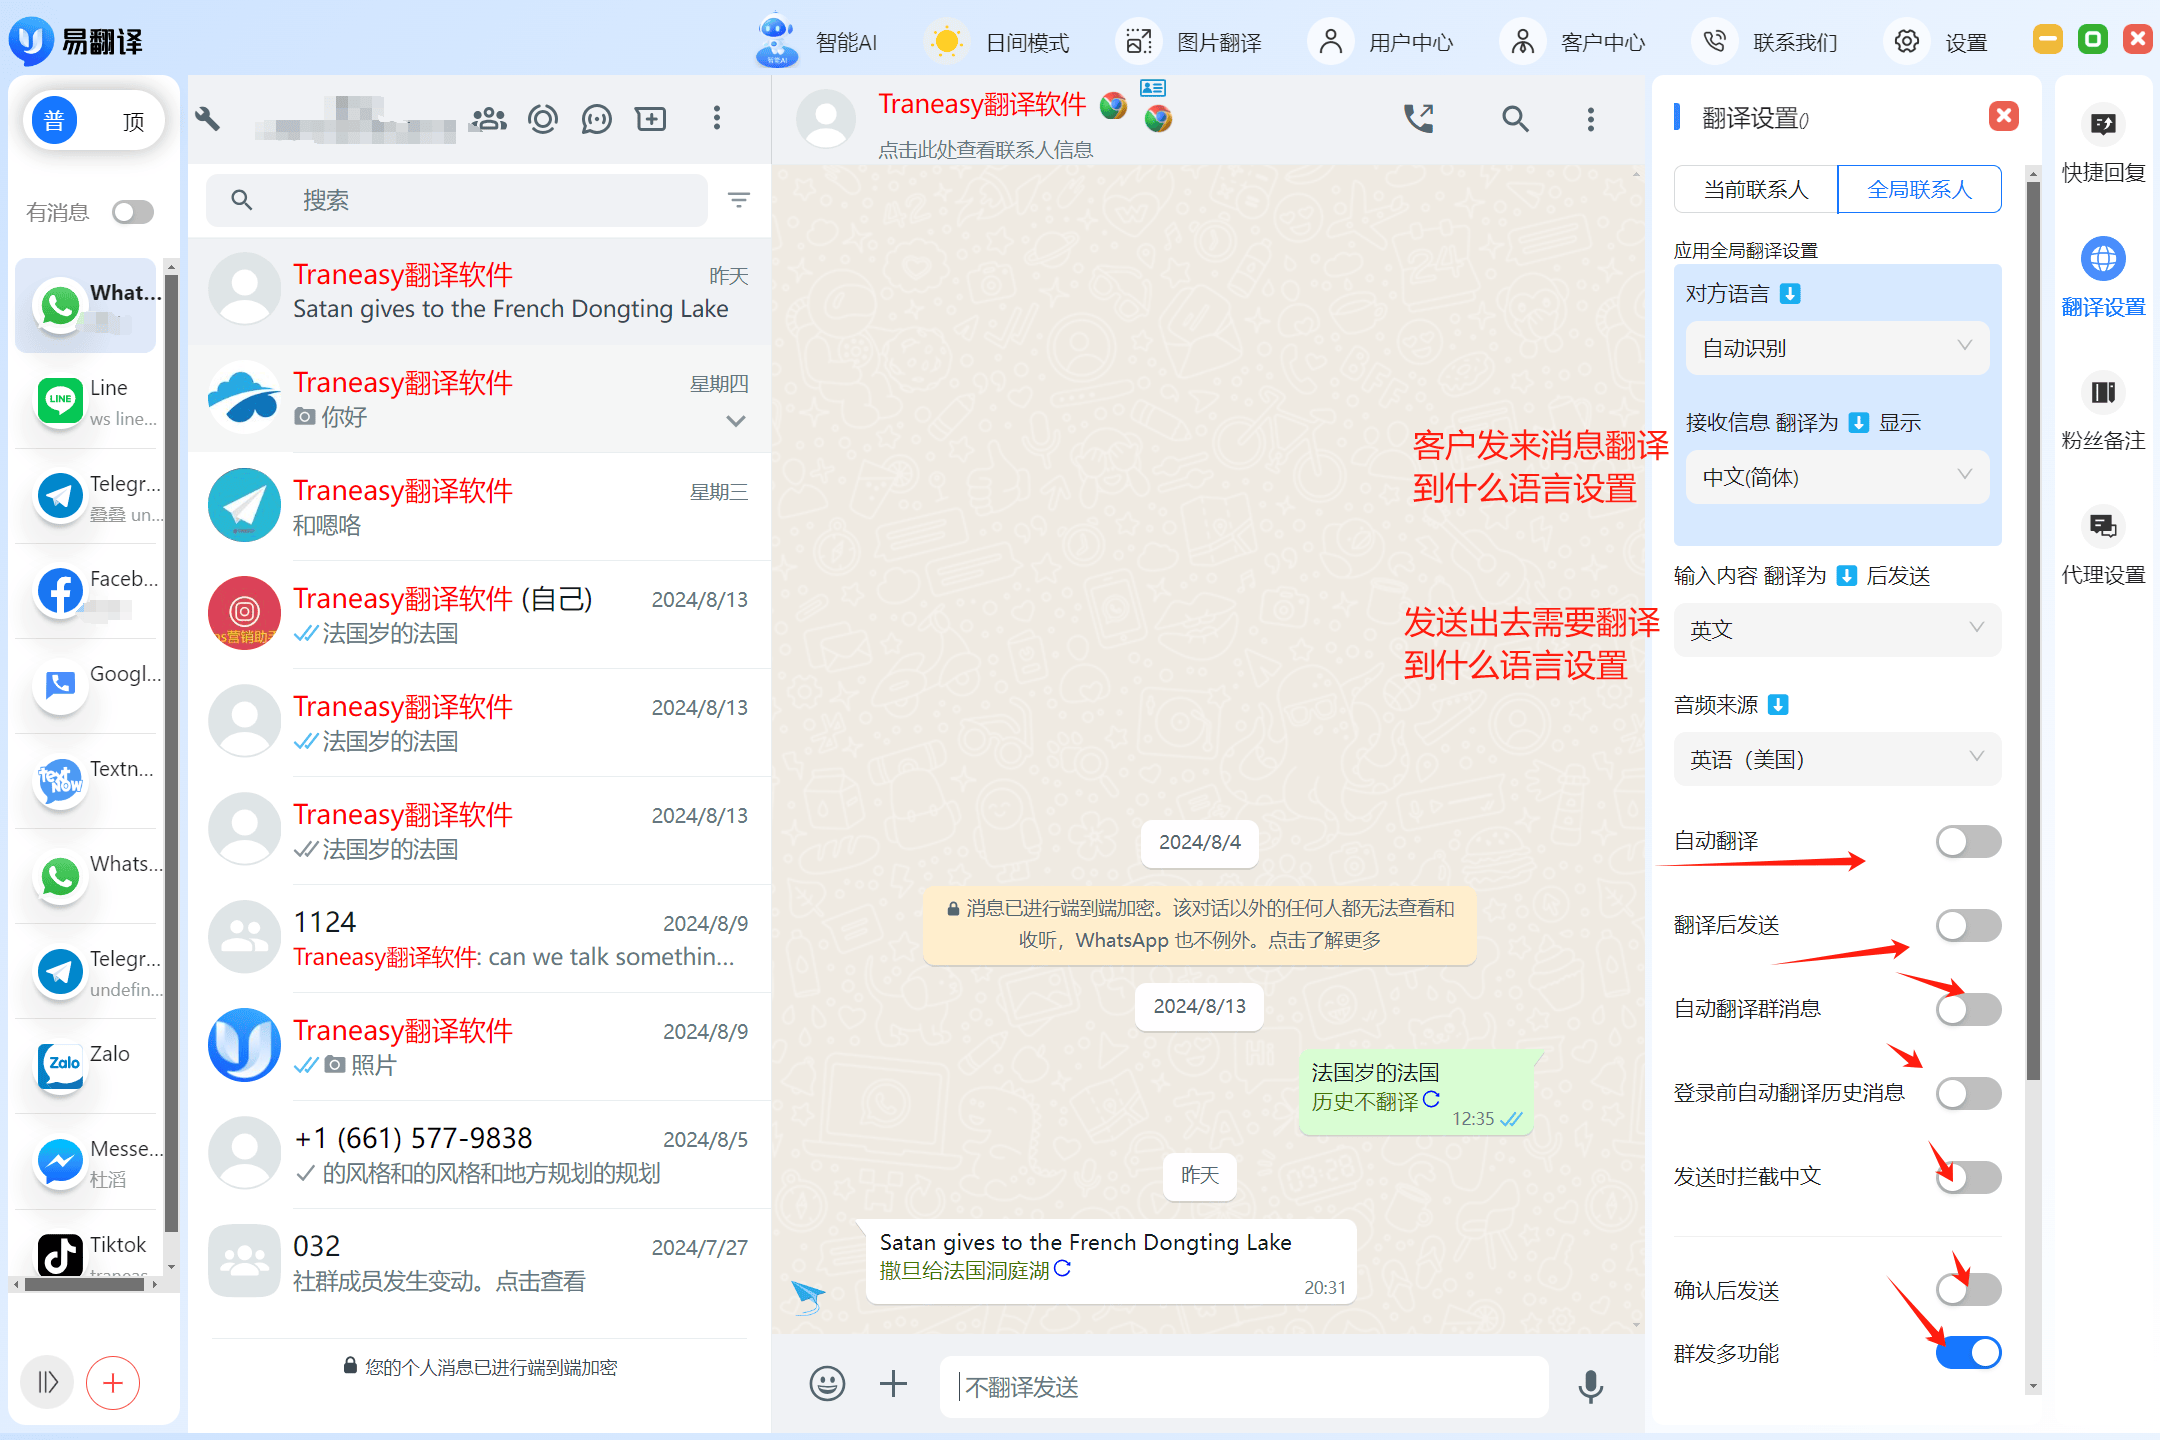The image size is (2160, 1440).
Task: Select Messenger in the app sidebar
Action: 86,1162
